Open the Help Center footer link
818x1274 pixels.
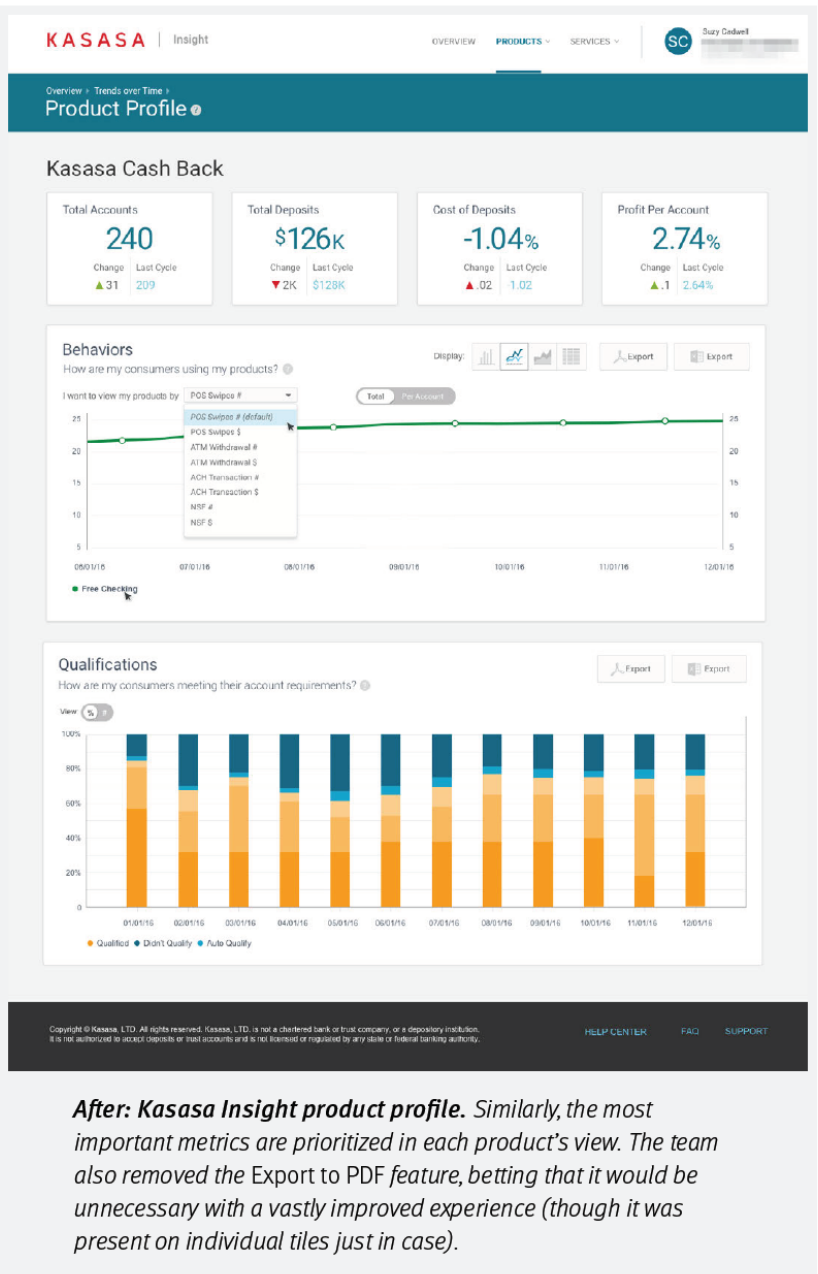coord(615,1031)
